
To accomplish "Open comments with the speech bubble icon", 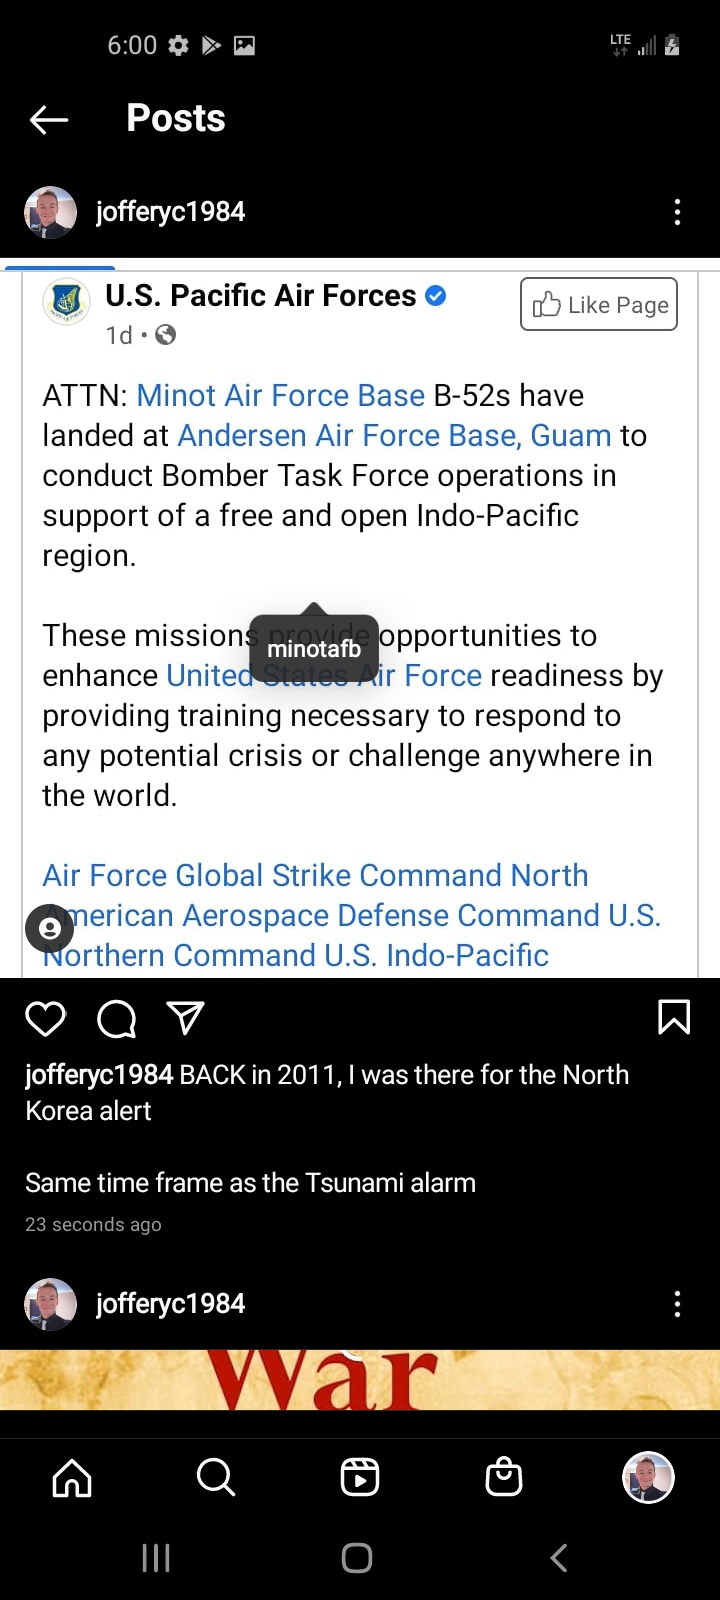I will click(116, 1018).
